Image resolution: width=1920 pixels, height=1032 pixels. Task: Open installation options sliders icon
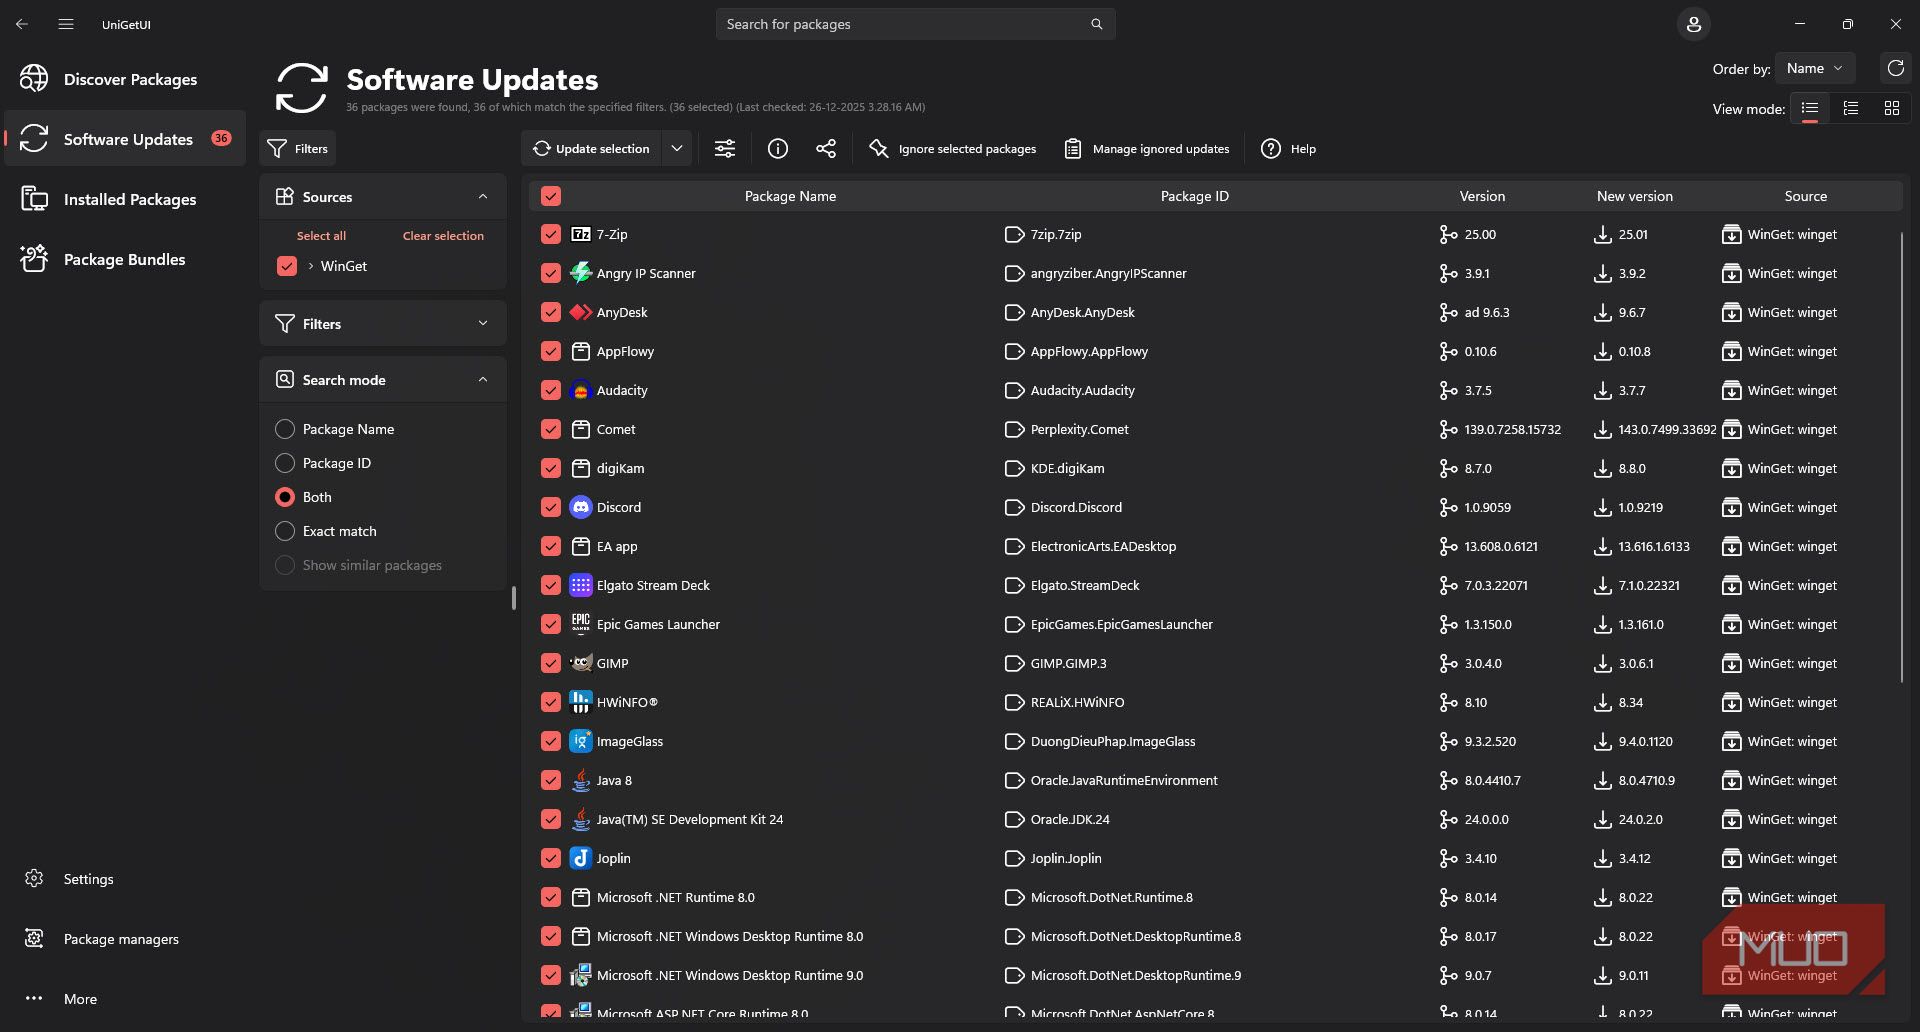point(725,149)
